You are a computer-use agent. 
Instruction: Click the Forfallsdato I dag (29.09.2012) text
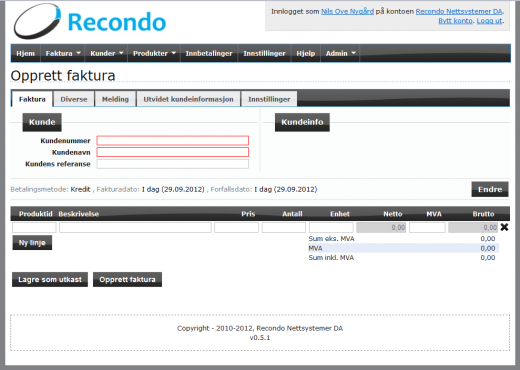click(x=264, y=189)
